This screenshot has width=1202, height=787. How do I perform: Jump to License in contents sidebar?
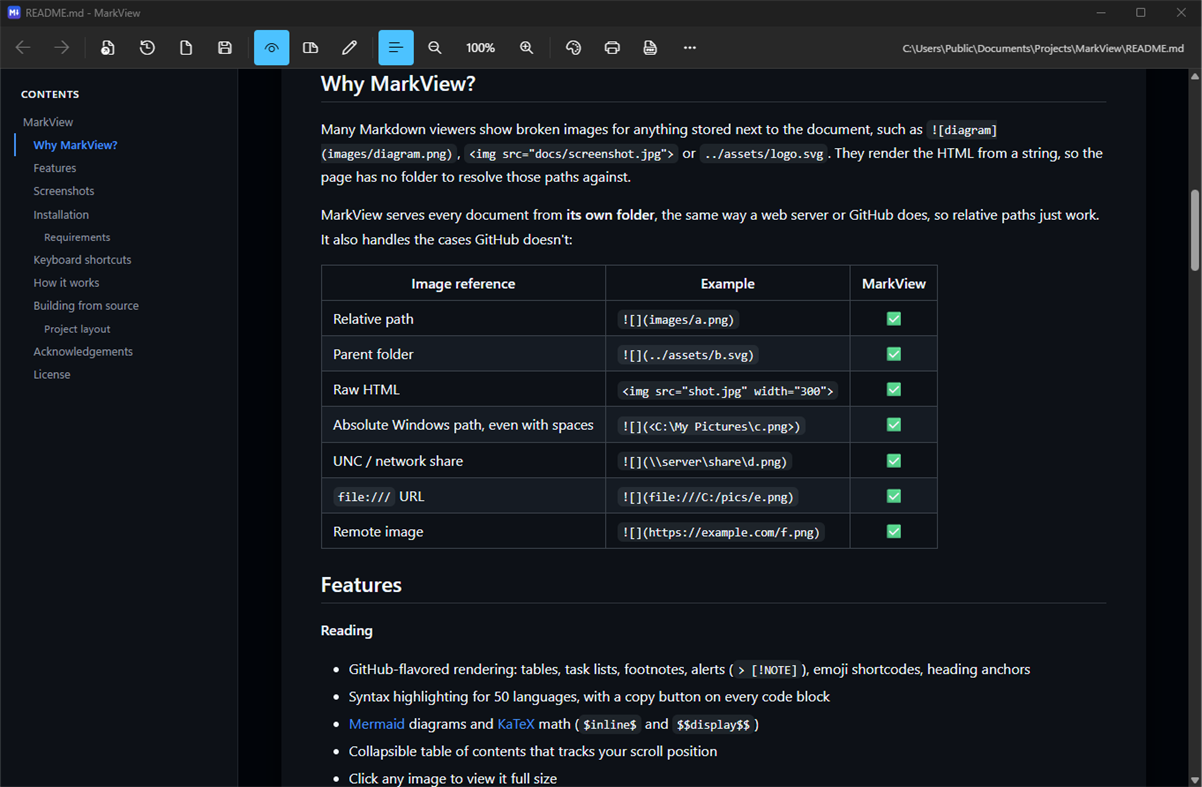52,375
